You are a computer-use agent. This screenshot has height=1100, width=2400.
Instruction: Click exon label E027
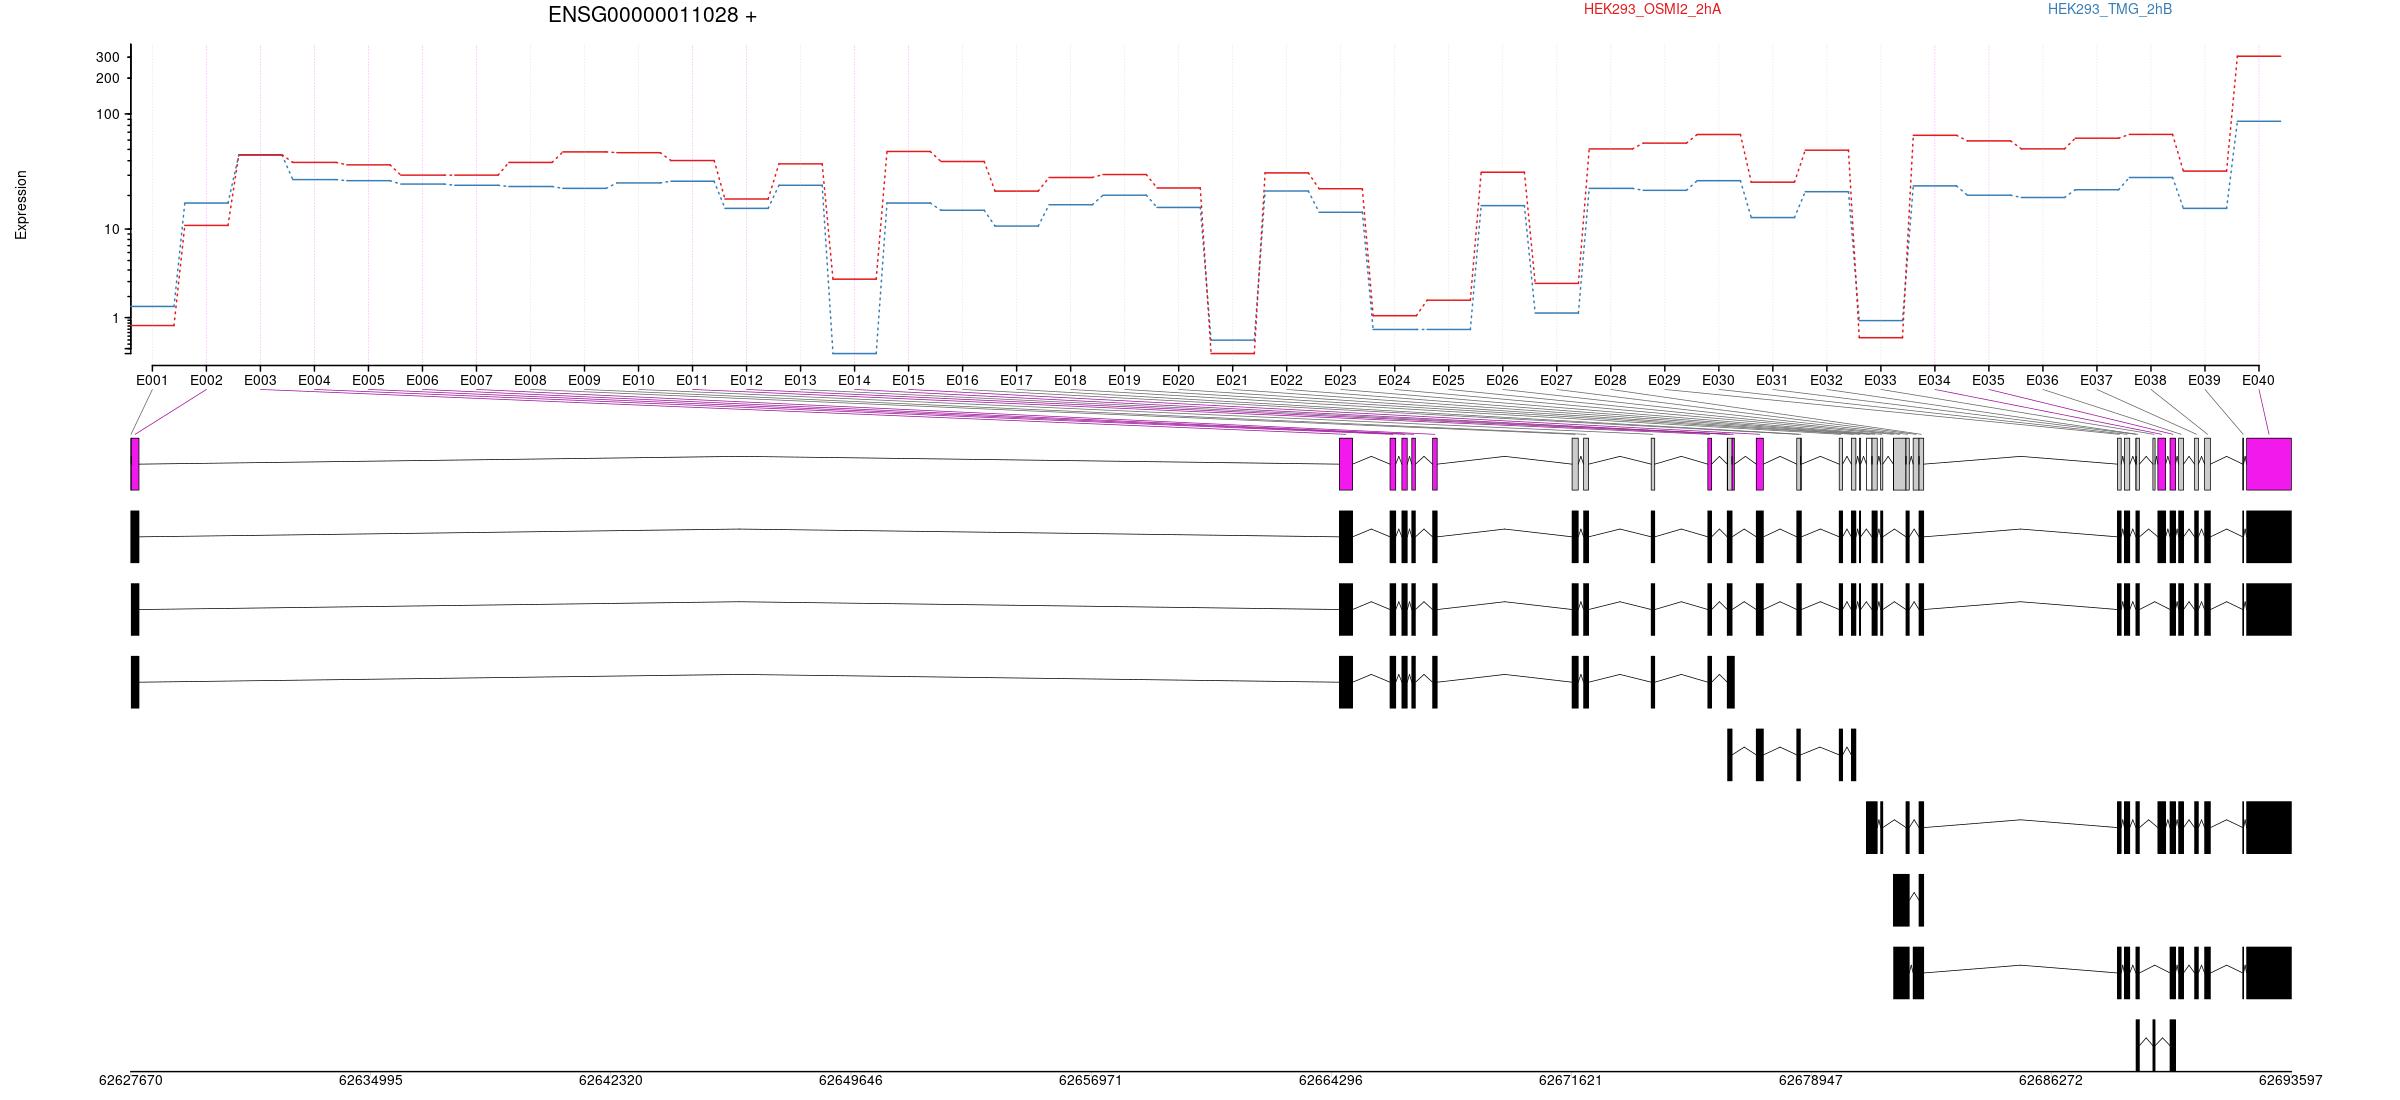click(1556, 380)
